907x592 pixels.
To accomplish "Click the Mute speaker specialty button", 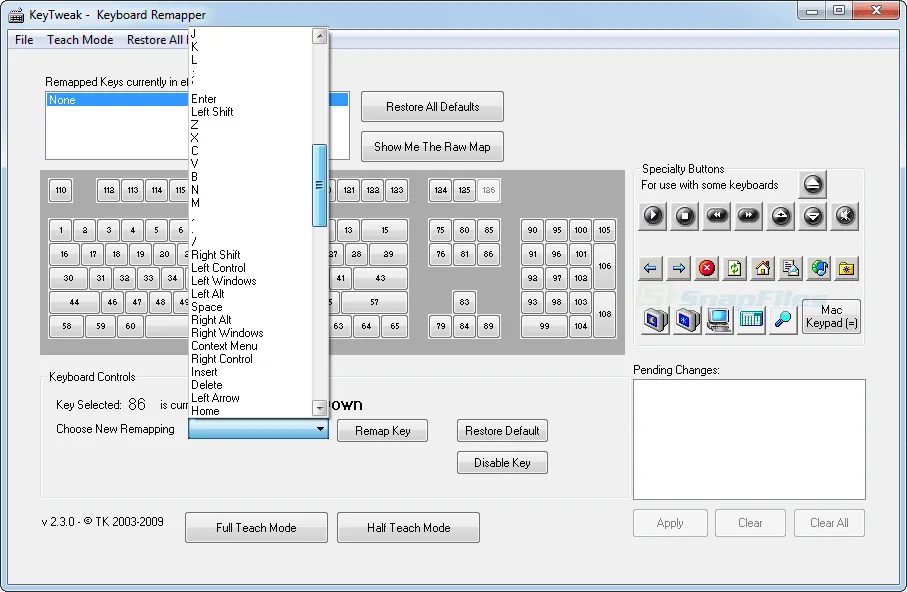I will click(x=845, y=216).
